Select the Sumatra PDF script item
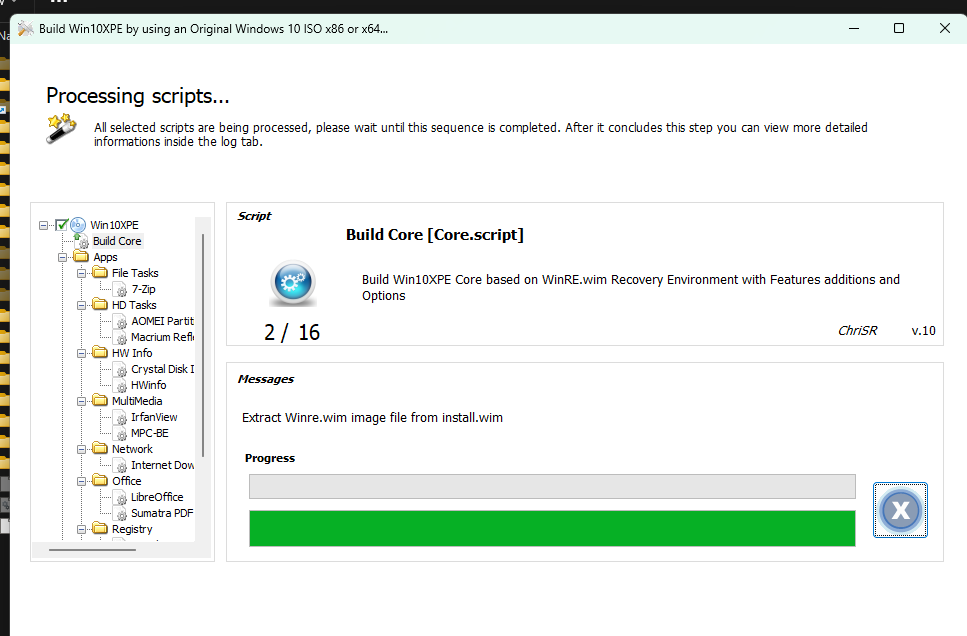Screen dimensions: 967x636 (x=162, y=513)
